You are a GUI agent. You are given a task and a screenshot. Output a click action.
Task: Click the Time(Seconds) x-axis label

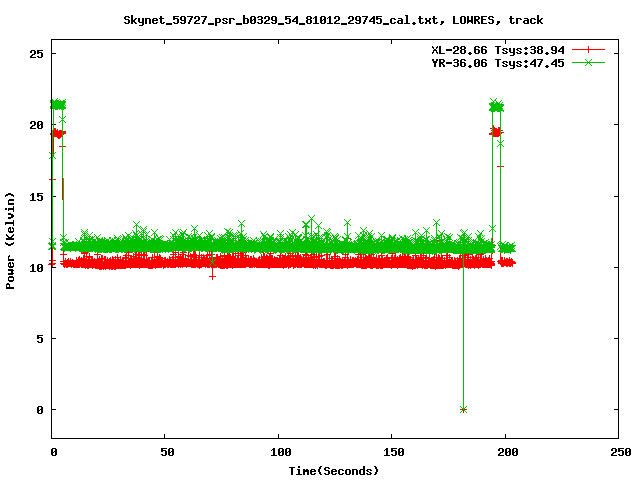pyautogui.click(x=333, y=471)
